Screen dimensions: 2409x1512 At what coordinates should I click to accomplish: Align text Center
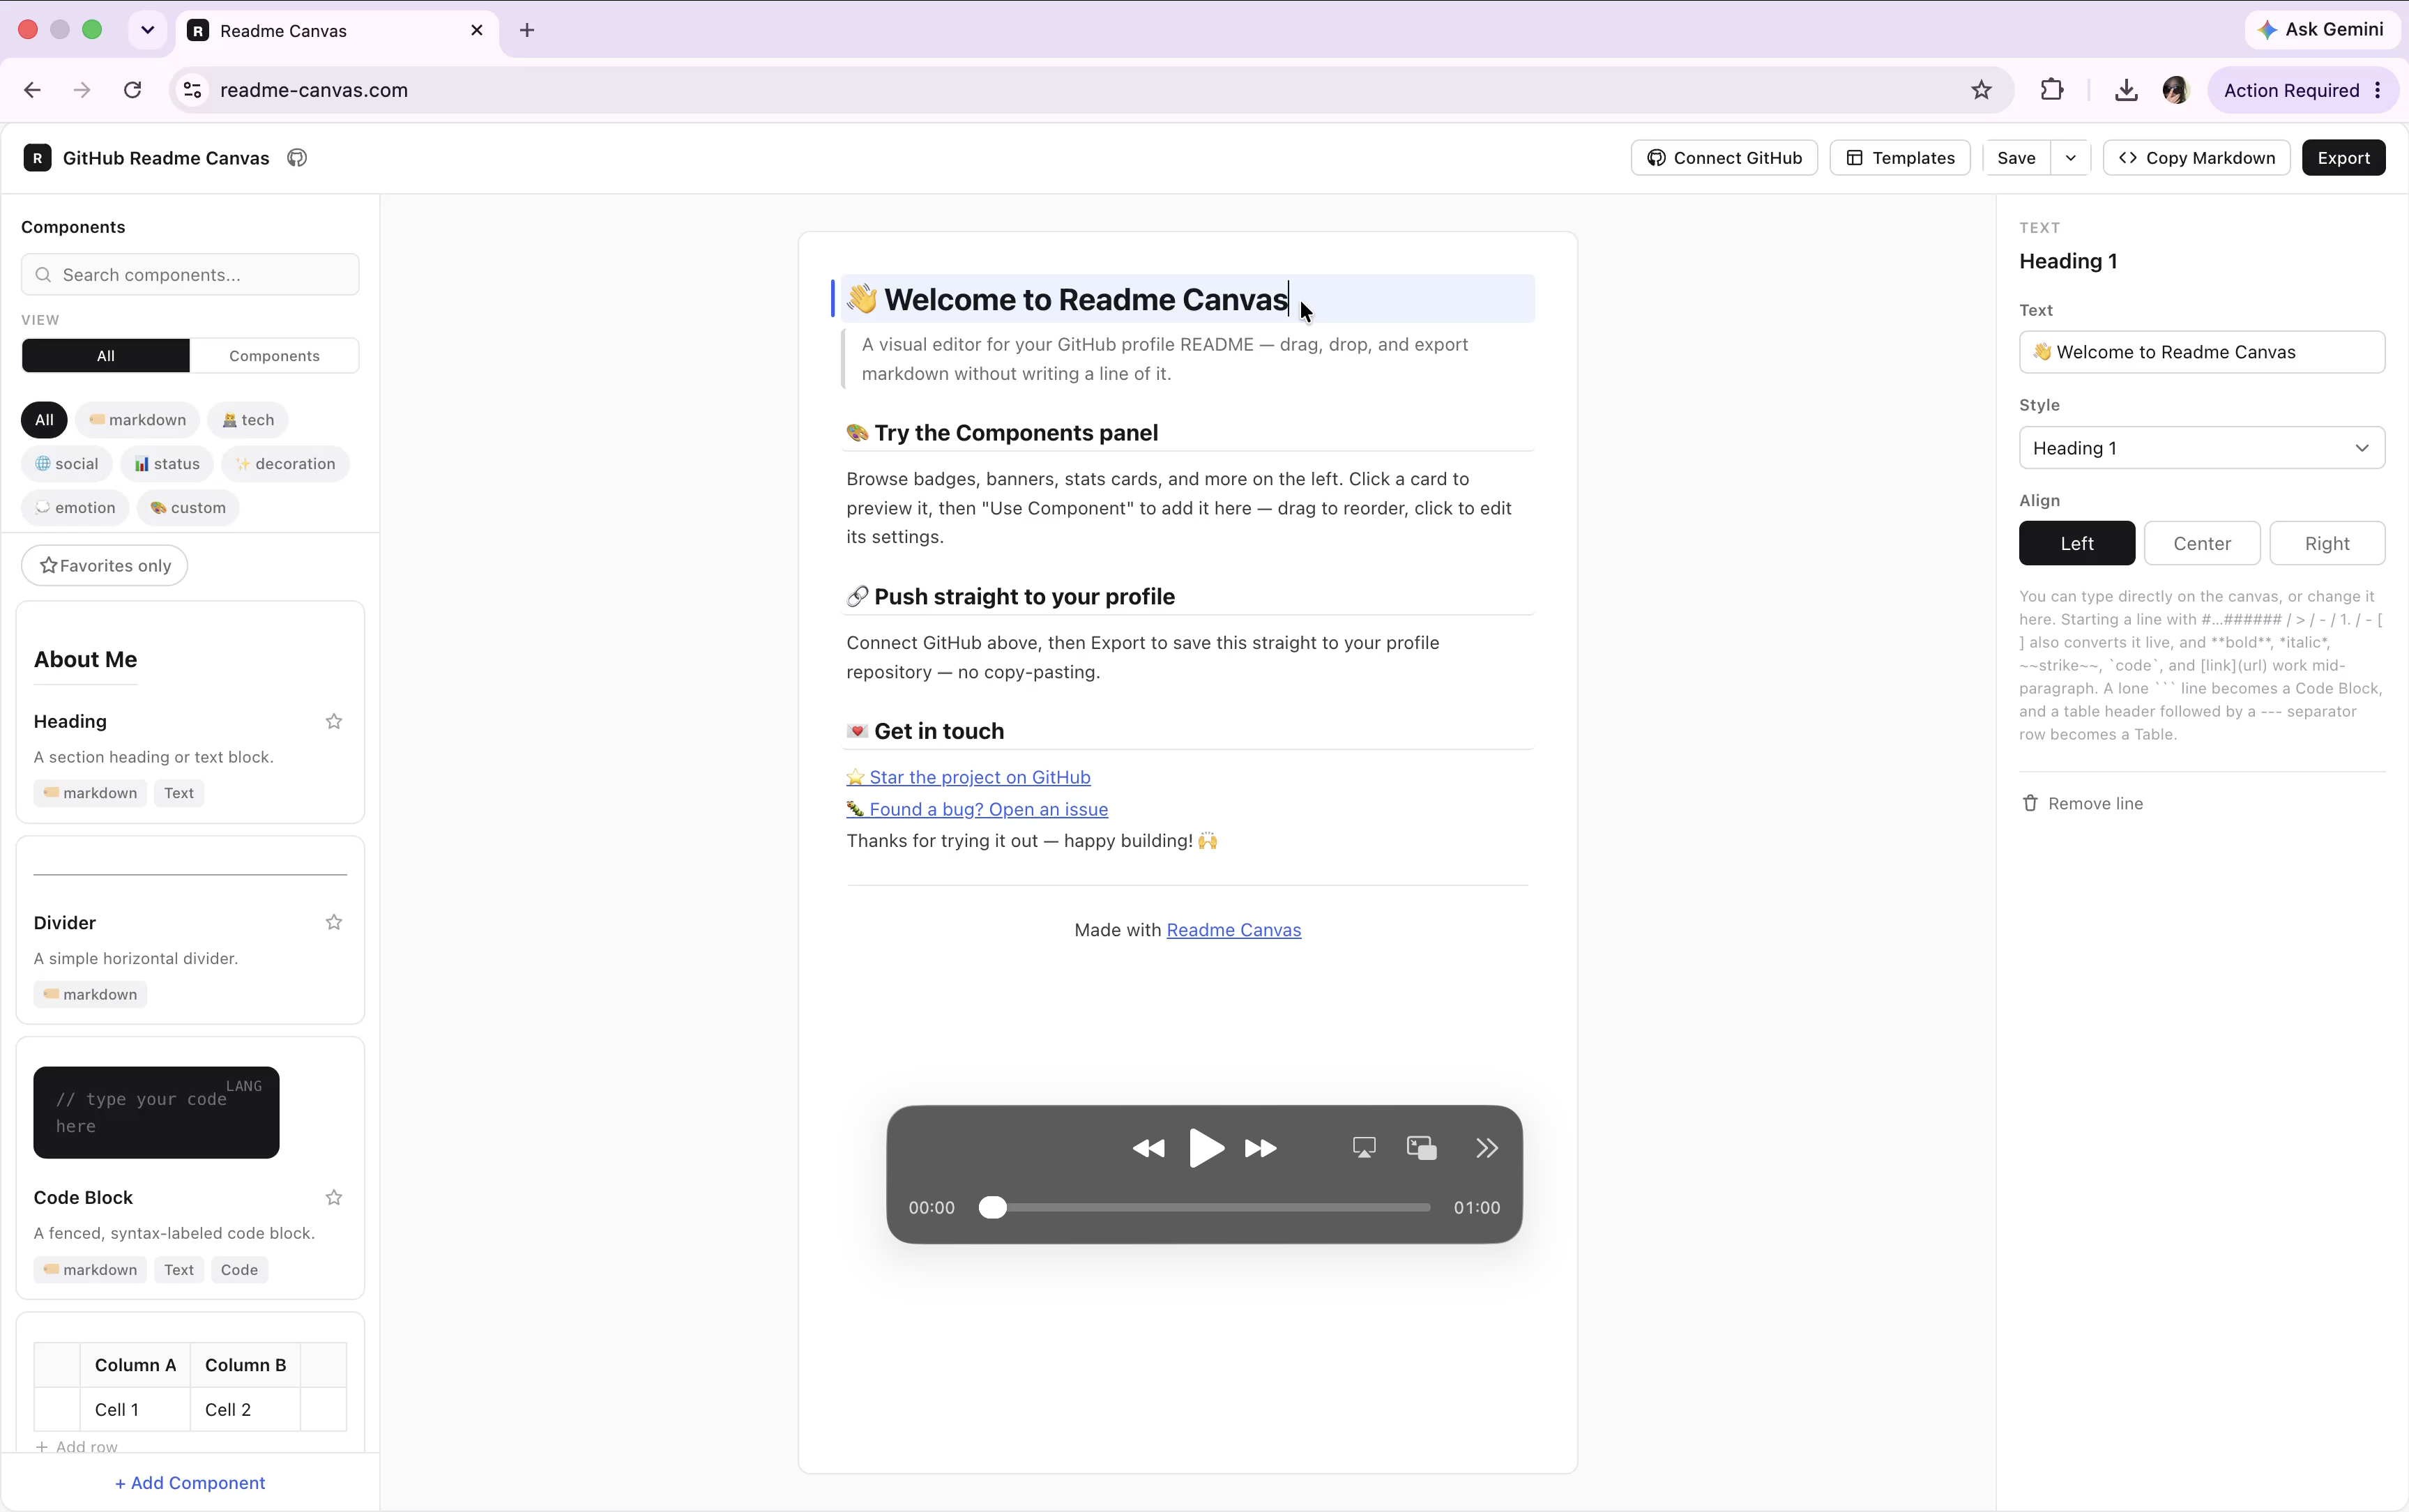(2202, 544)
